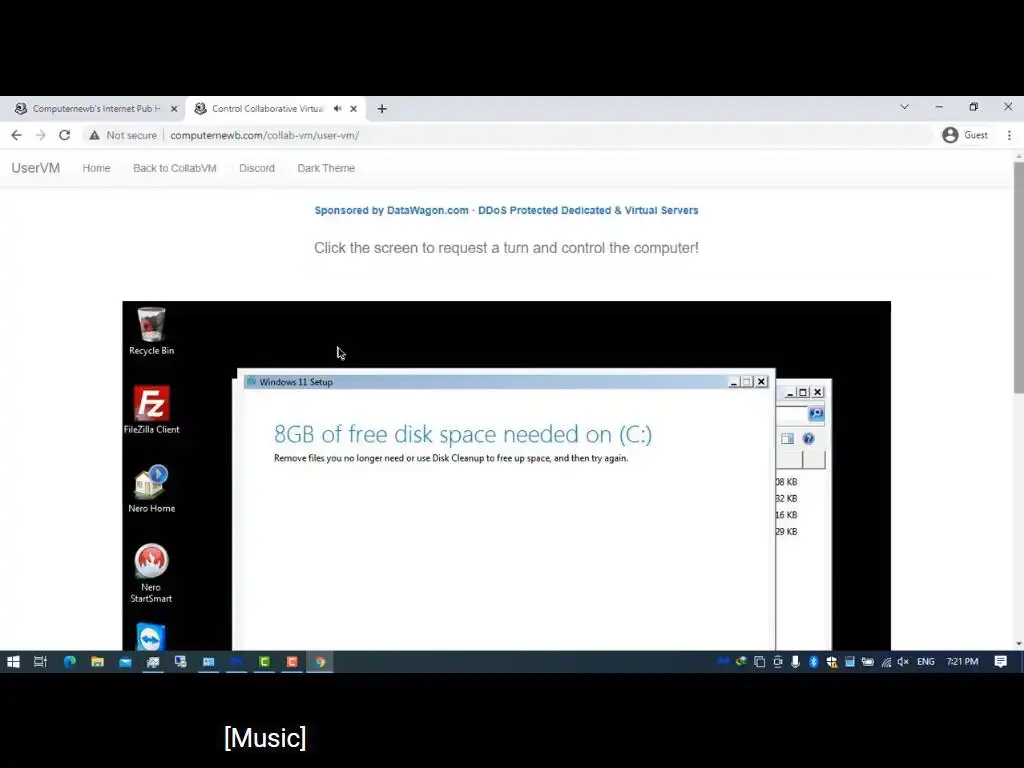Open the notification action center
The image size is (1024, 768).
coord(1000,662)
